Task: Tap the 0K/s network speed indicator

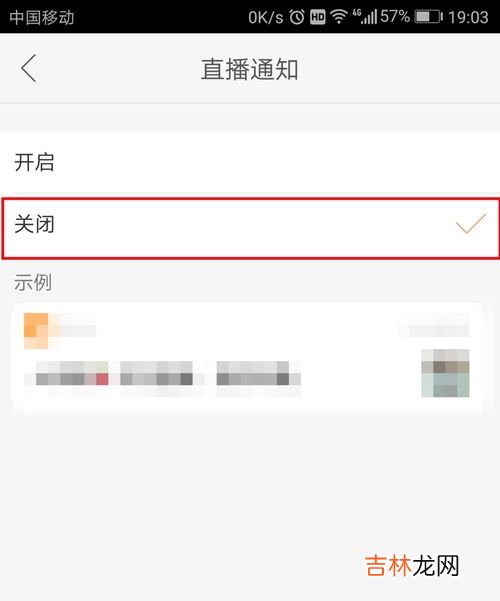Action: pos(266,17)
